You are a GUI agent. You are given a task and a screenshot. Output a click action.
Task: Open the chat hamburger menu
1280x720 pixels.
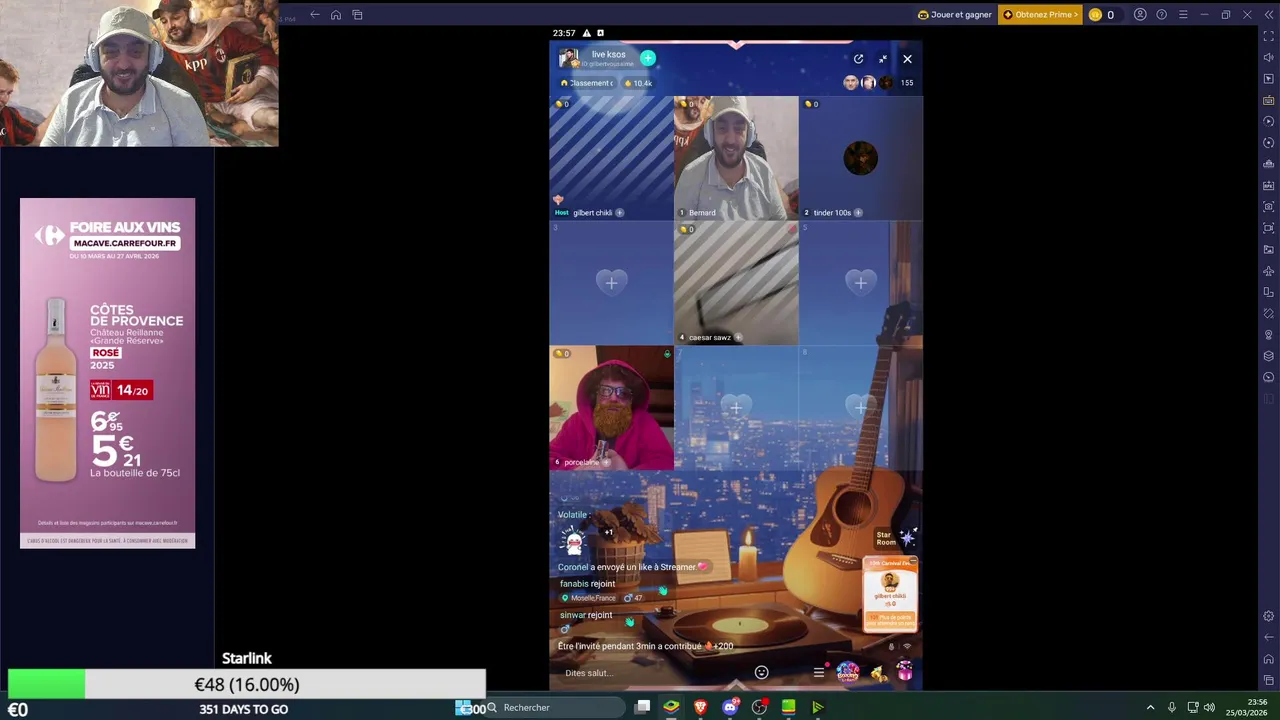tap(818, 673)
